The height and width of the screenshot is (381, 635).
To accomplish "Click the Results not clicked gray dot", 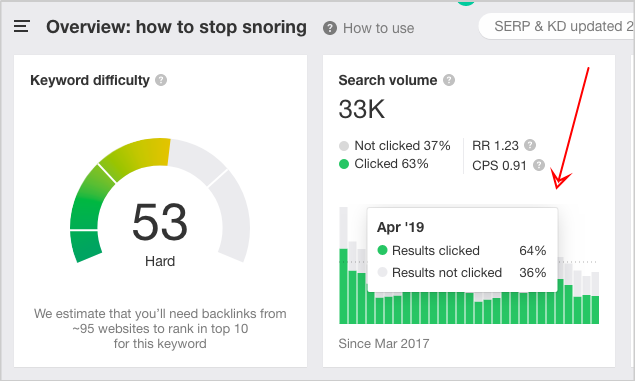I will point(382,272).
